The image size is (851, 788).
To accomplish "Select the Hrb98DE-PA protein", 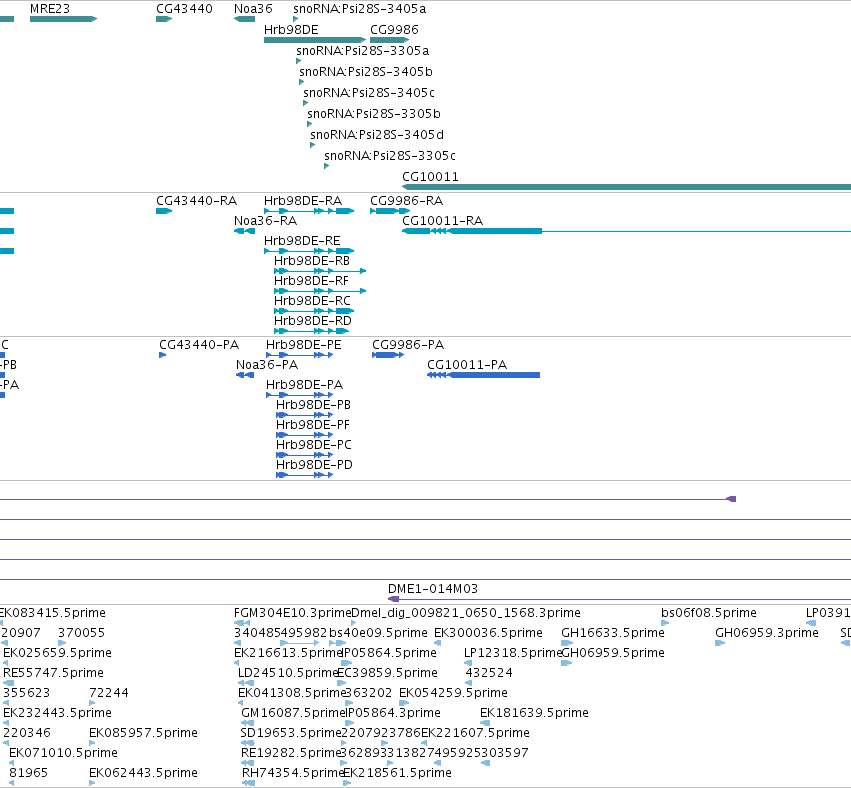I will [300, 395].
